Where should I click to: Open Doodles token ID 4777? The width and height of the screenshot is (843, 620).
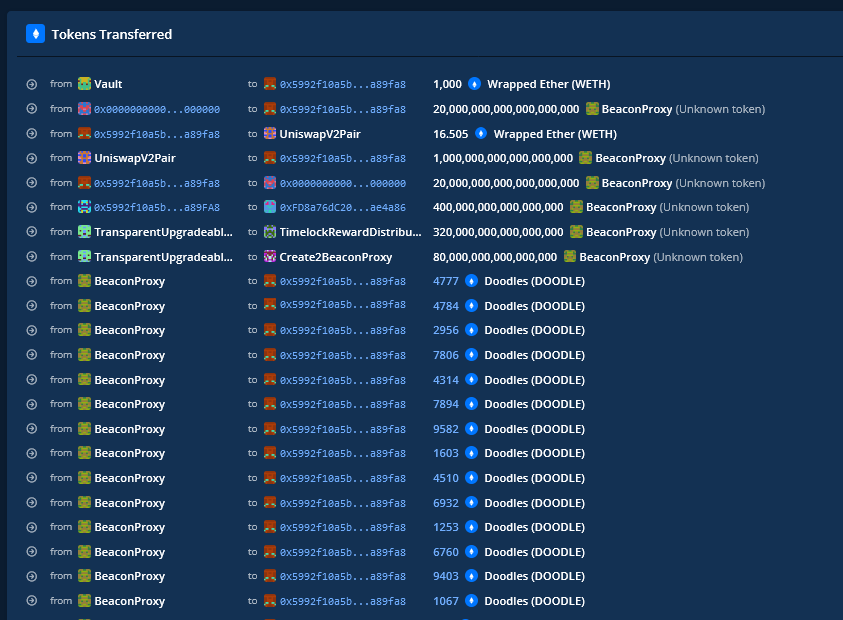[x=446, y=281]
